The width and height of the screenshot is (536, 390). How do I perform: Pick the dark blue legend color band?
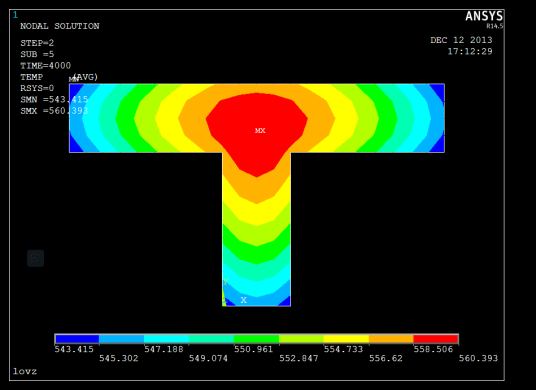[x=77, y=339]
